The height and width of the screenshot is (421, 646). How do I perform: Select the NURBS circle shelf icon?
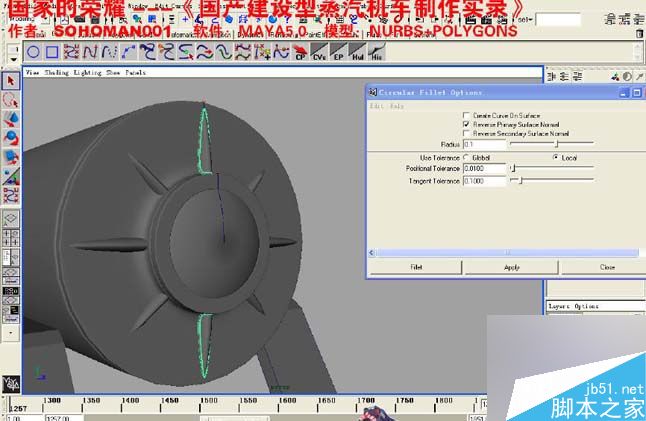click(x=33, y=52)
